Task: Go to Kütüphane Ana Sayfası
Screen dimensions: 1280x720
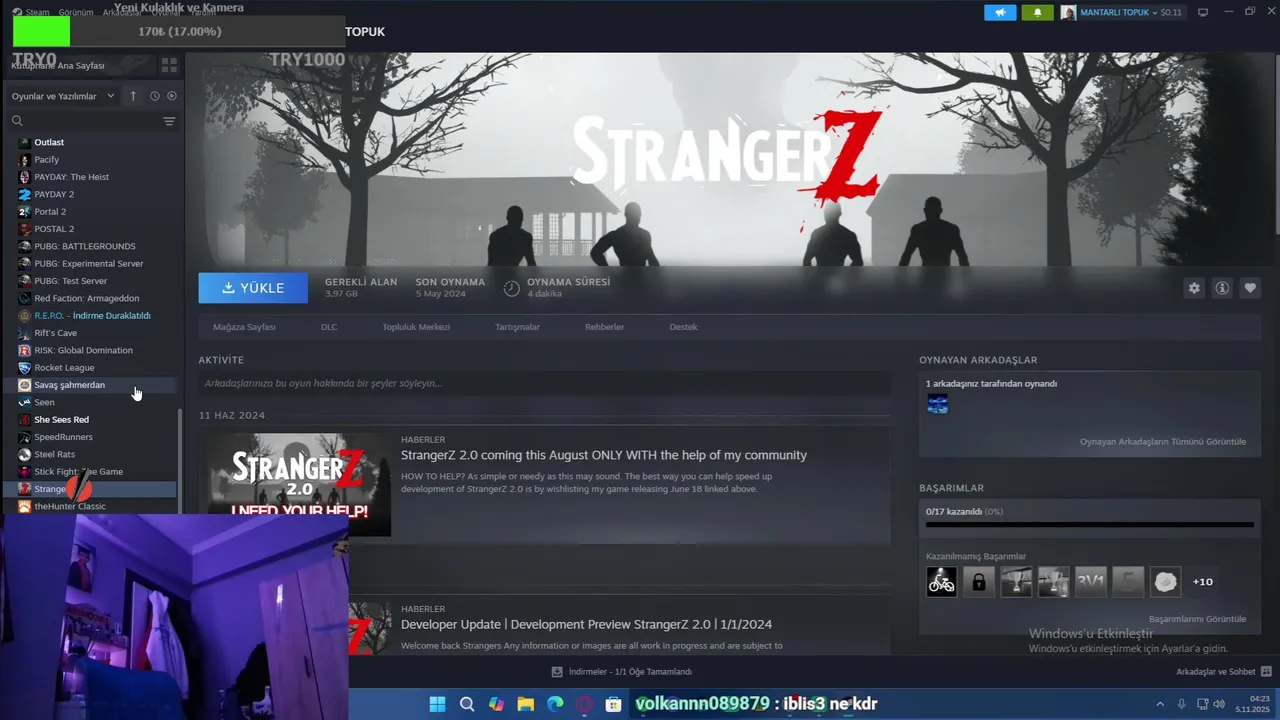Action: click(x=58, y=65)
